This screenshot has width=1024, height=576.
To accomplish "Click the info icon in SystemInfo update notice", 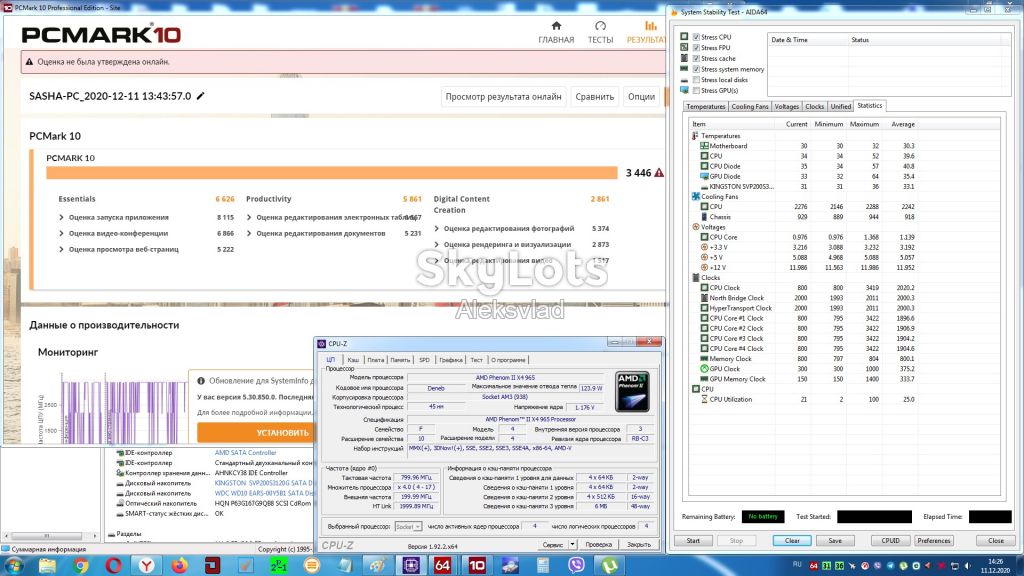I will 201,381.
